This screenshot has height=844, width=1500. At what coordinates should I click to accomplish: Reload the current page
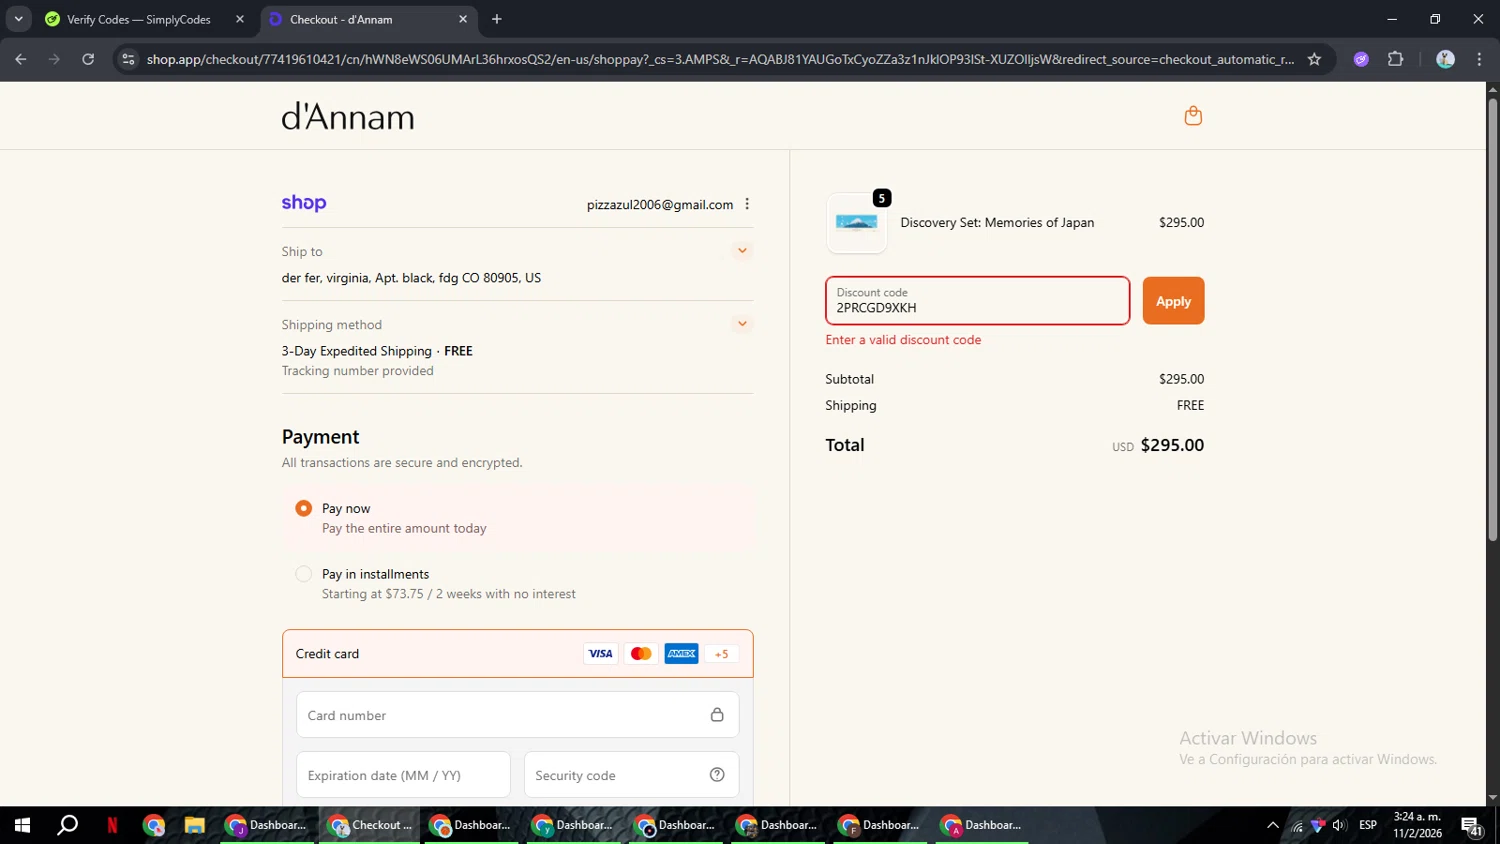click(x=88, y=59)
